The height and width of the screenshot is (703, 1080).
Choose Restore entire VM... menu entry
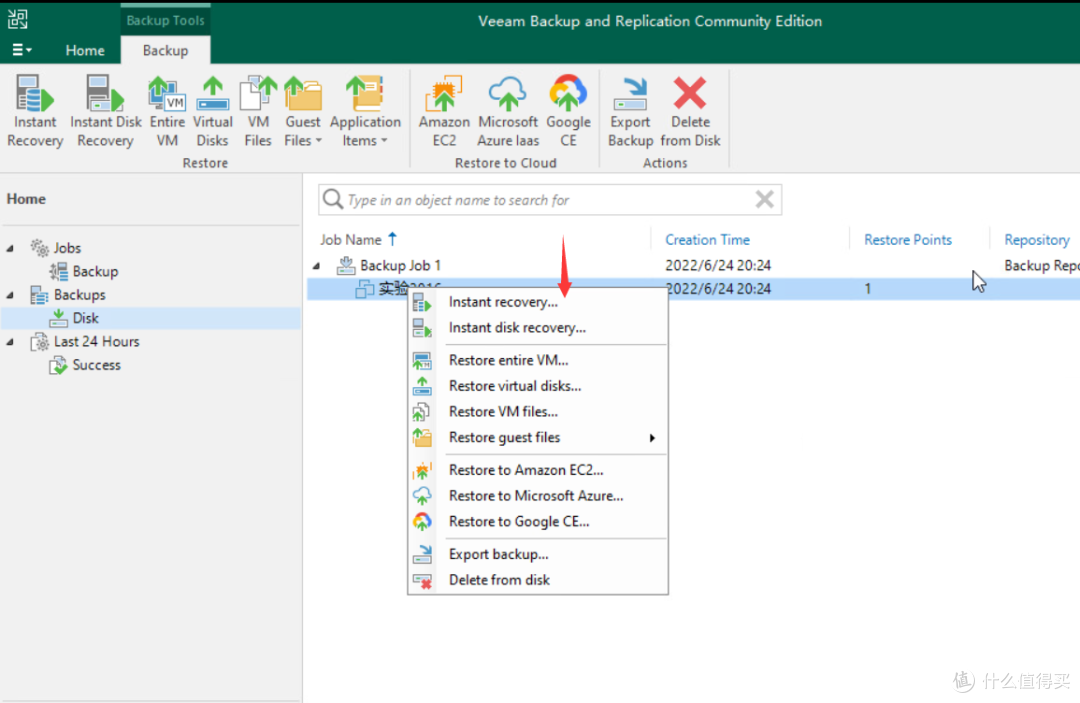point(538,360)
